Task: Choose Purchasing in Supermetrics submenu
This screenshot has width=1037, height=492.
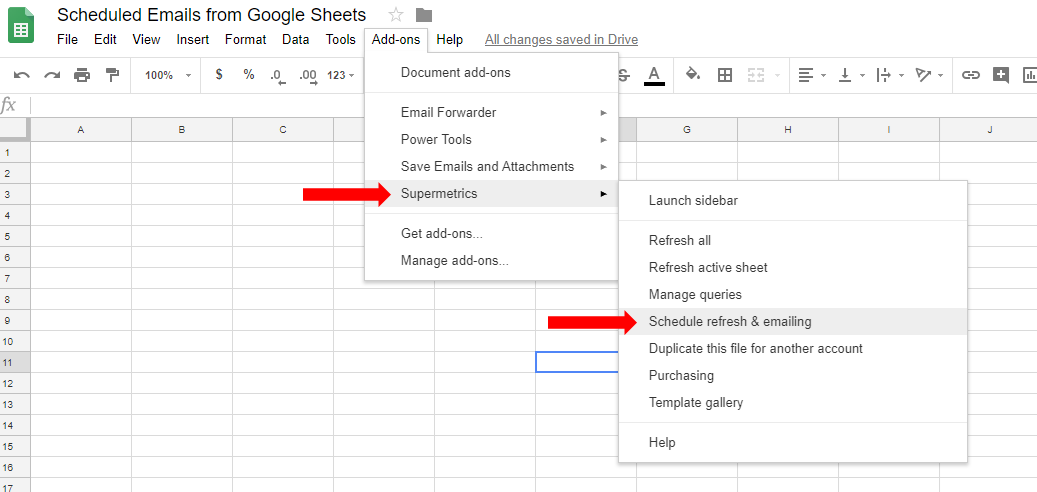Action: click(x=793, y=376)
